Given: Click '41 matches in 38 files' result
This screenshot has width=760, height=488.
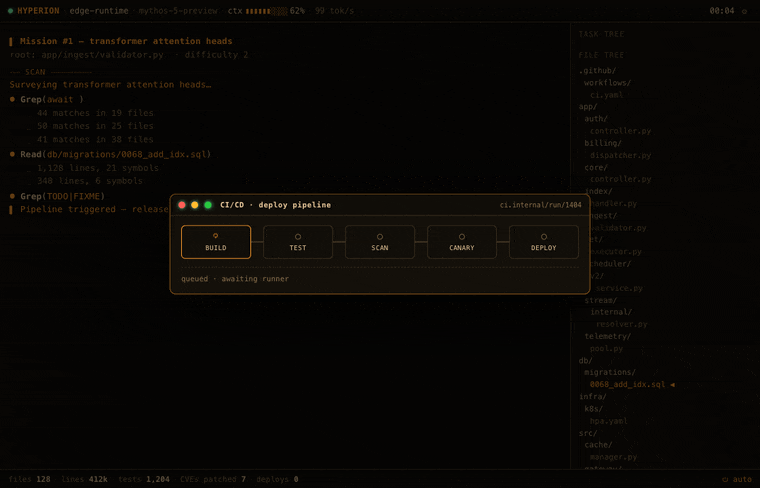Looking at the screenshot, I should [x=95, y=140].
